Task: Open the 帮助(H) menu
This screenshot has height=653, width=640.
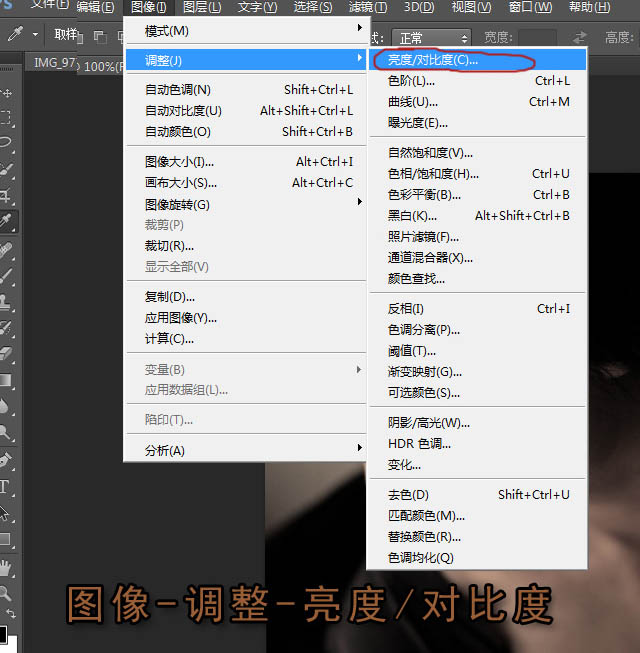Action: (x=590, y=7)
